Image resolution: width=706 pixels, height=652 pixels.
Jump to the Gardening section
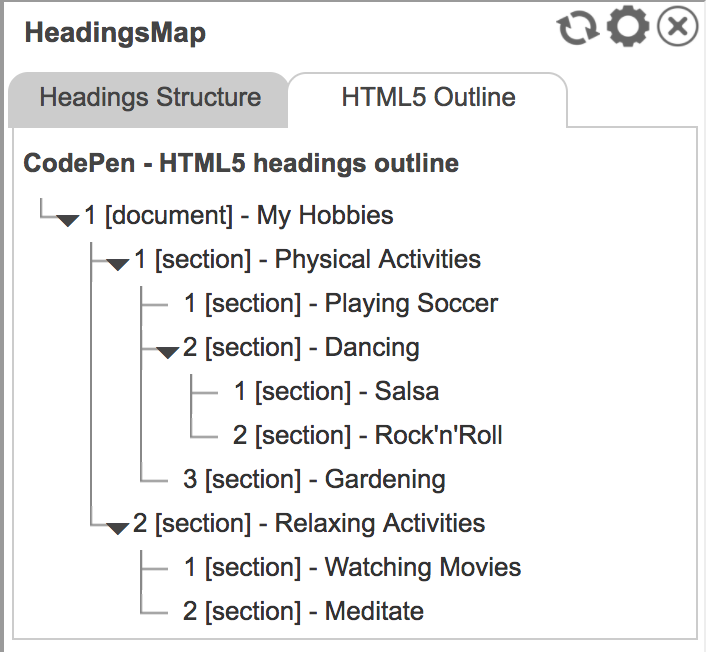(314, 479)
